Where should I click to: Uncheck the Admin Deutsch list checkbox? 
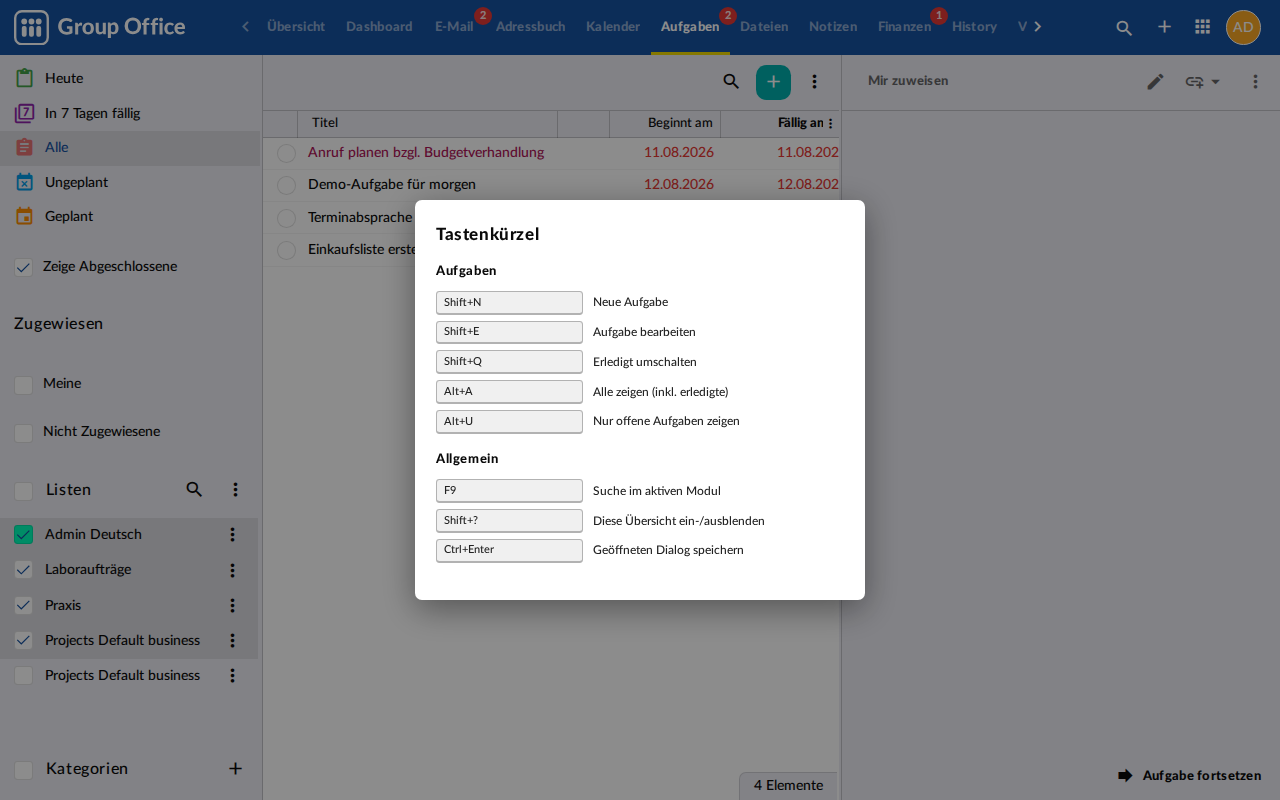[24, 535]
